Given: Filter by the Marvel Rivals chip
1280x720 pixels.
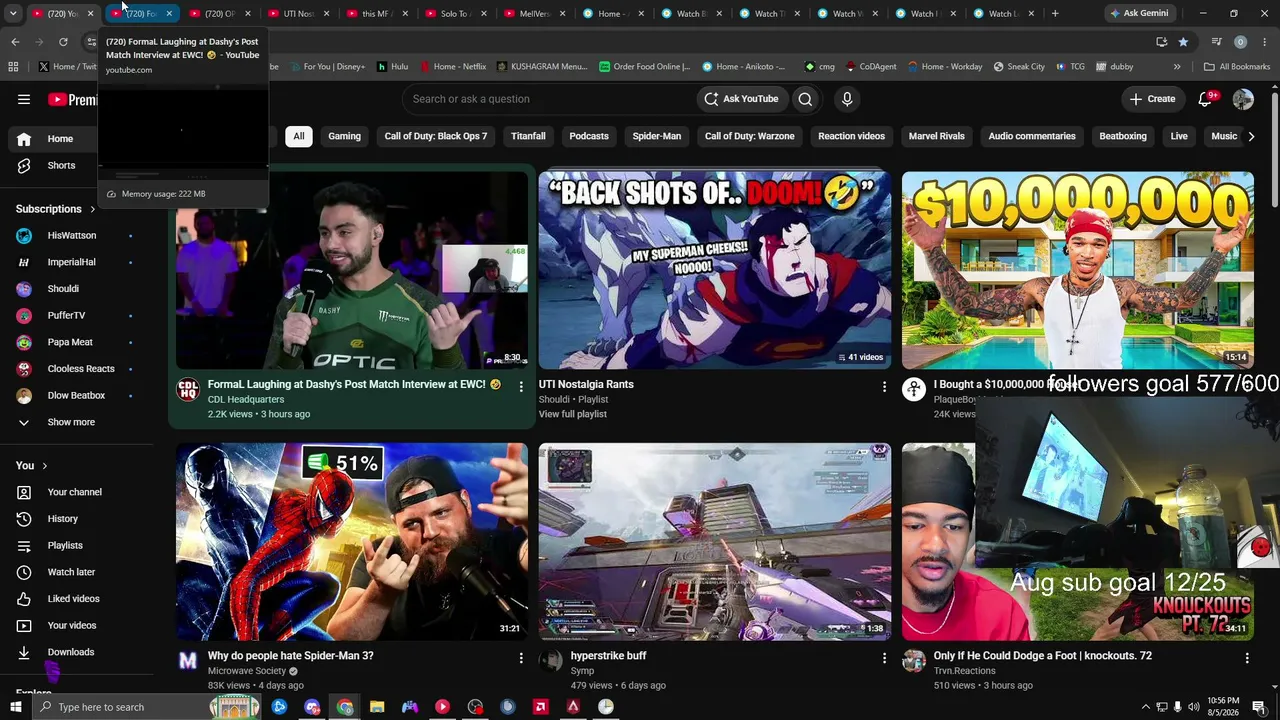Looking at the screenshot, I should [937, 136].
